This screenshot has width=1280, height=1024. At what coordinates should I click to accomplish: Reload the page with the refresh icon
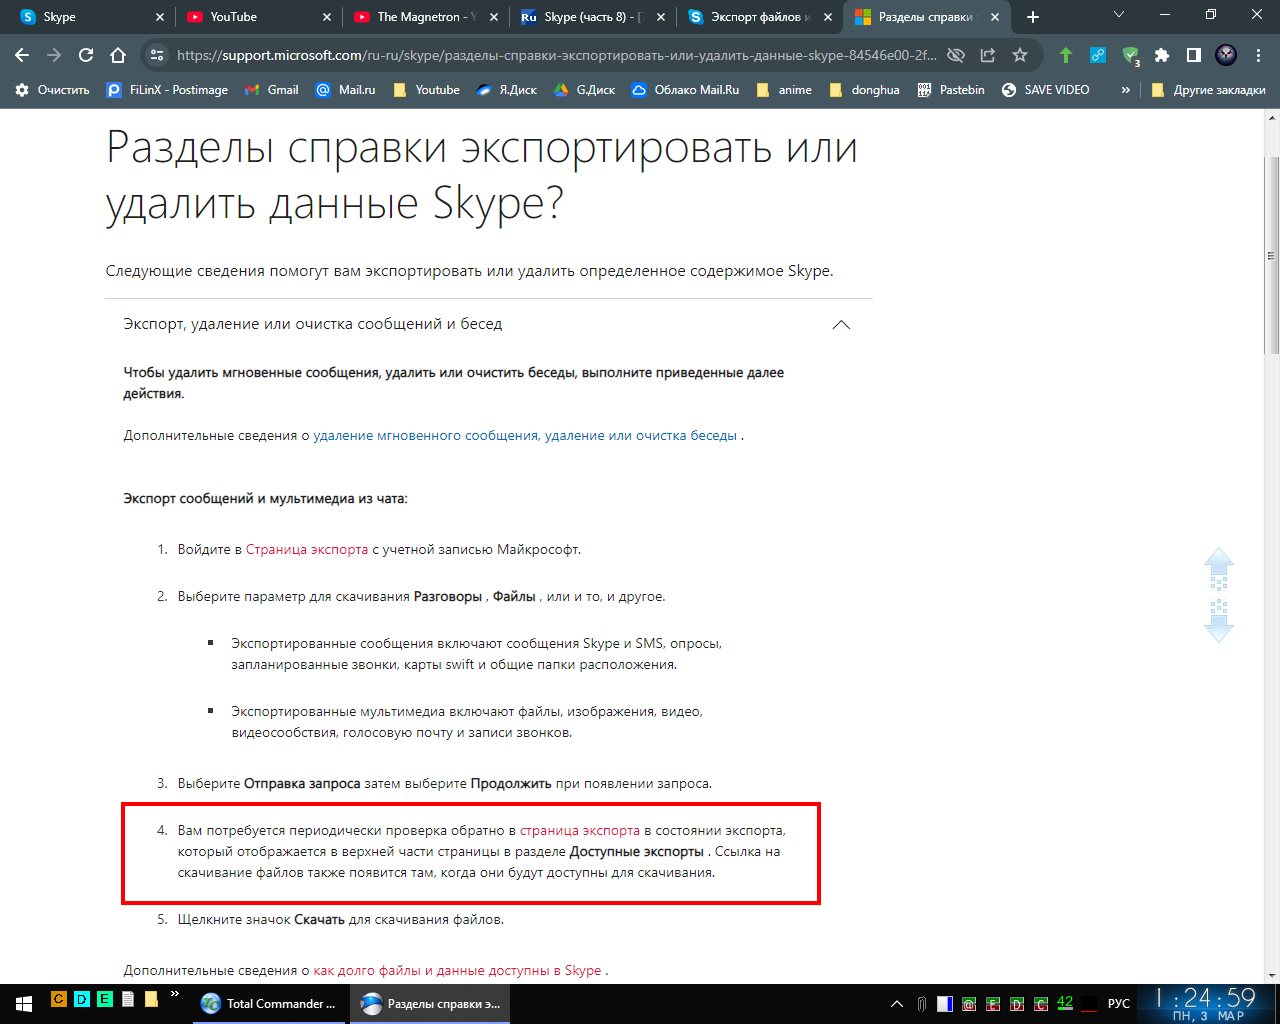tap(86, 56)
